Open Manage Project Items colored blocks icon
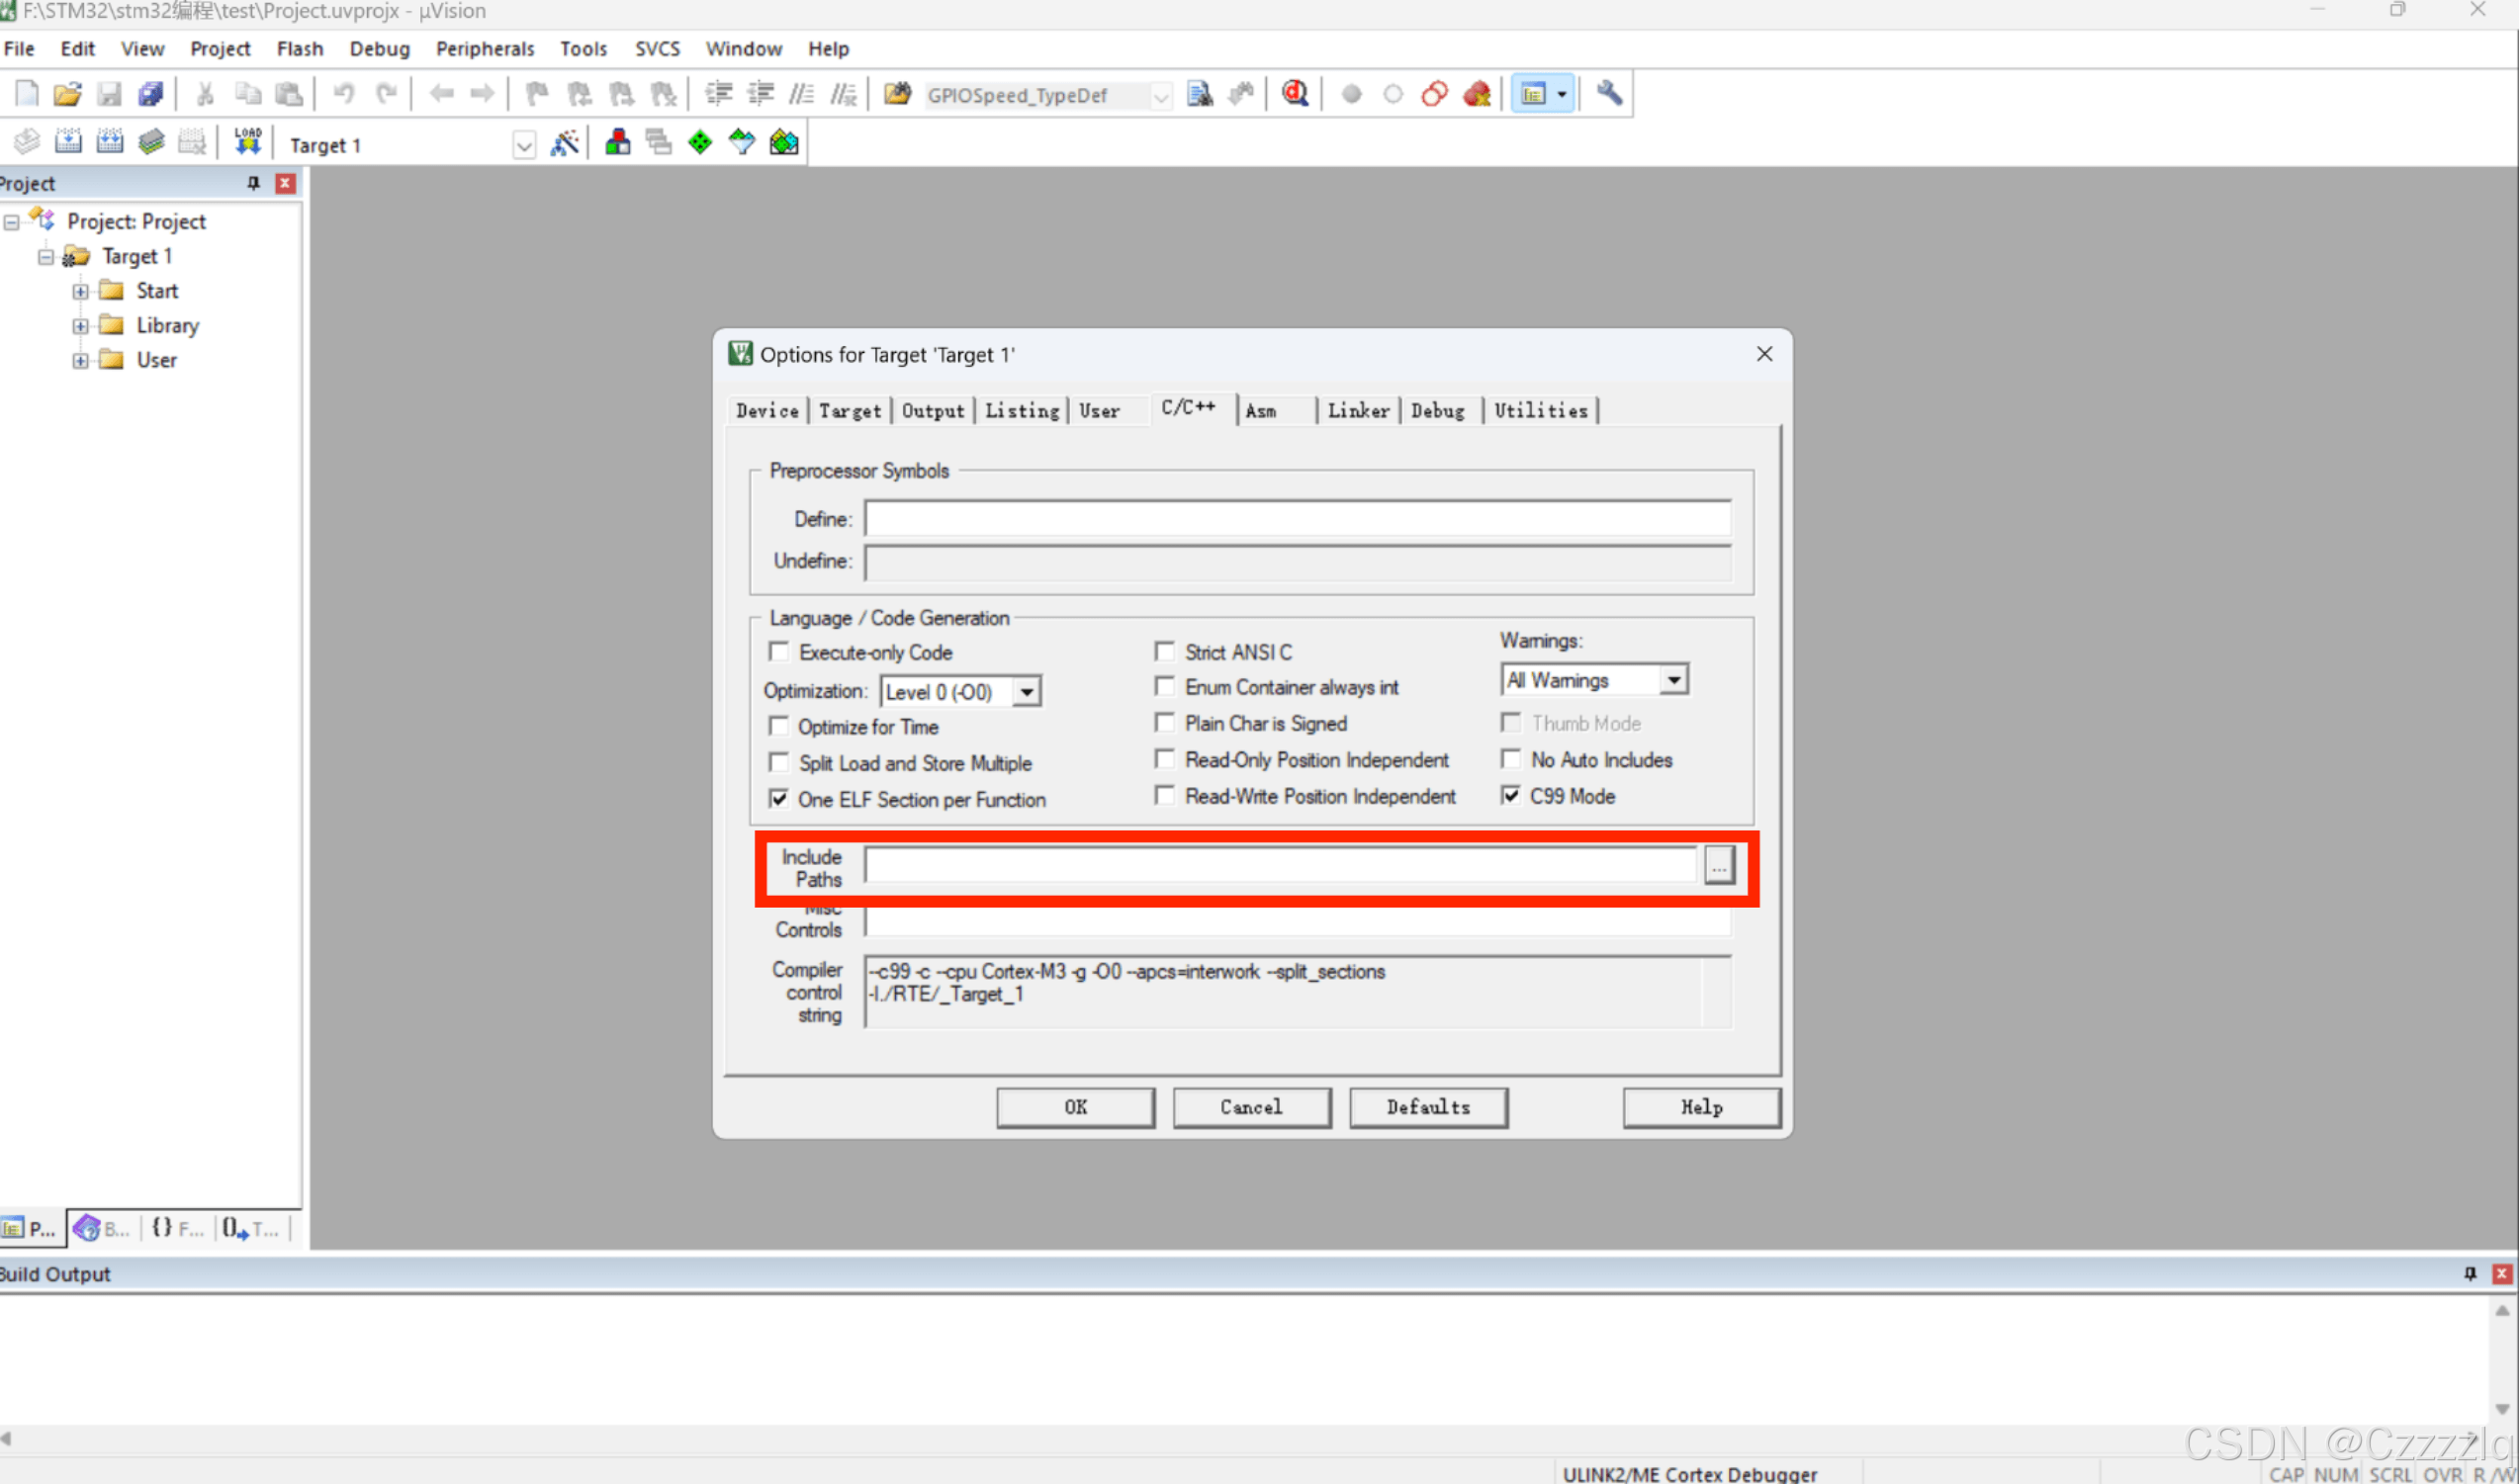 click(x=618, y=143)
